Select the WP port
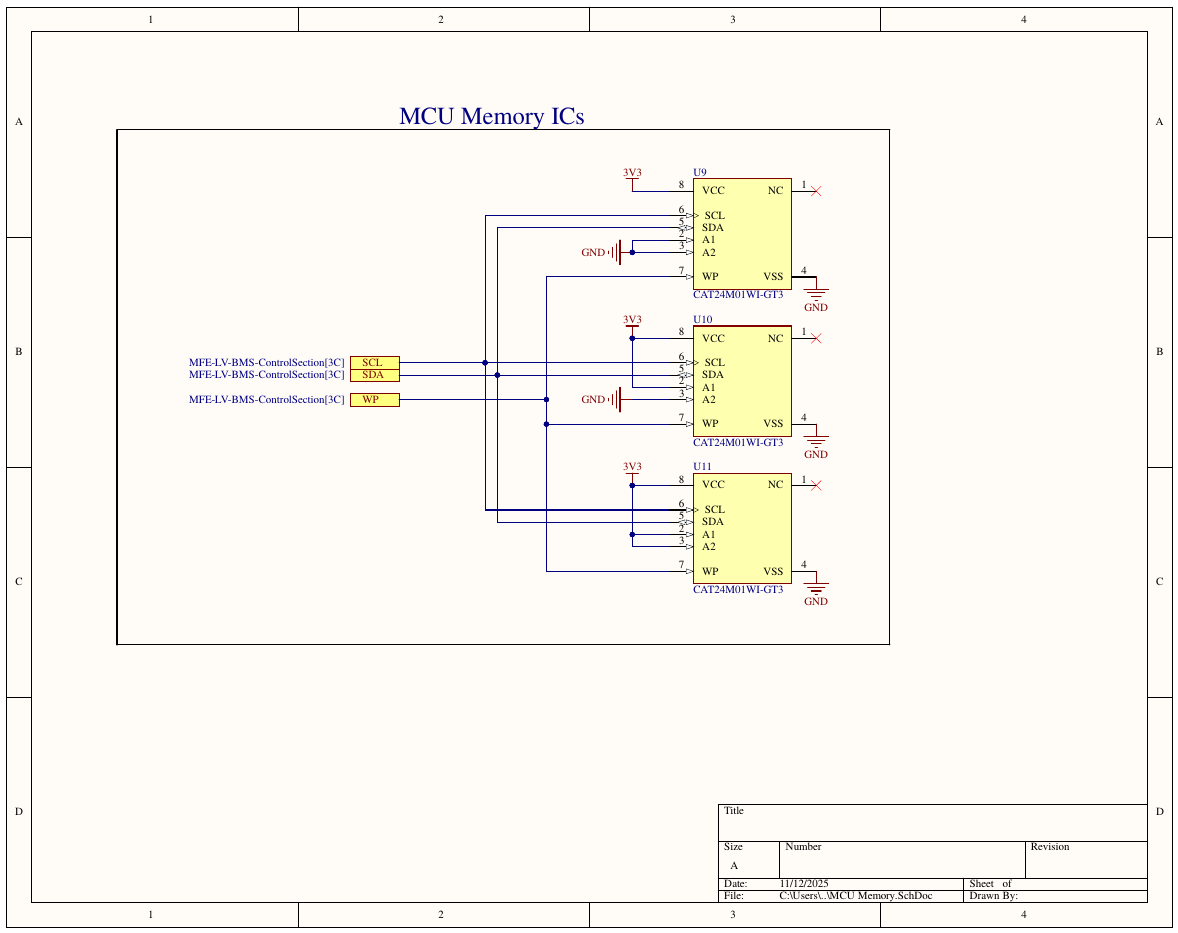 pyautogui.click(x=375, y=400)
